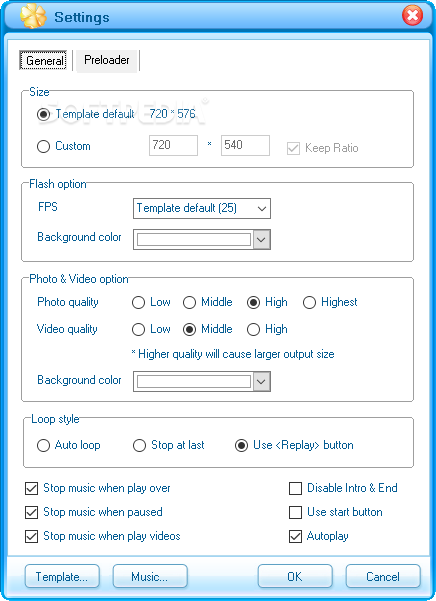Enable the Use start button checkbox
The height and width of the screenshot is (601, 436).
[295, 512]
